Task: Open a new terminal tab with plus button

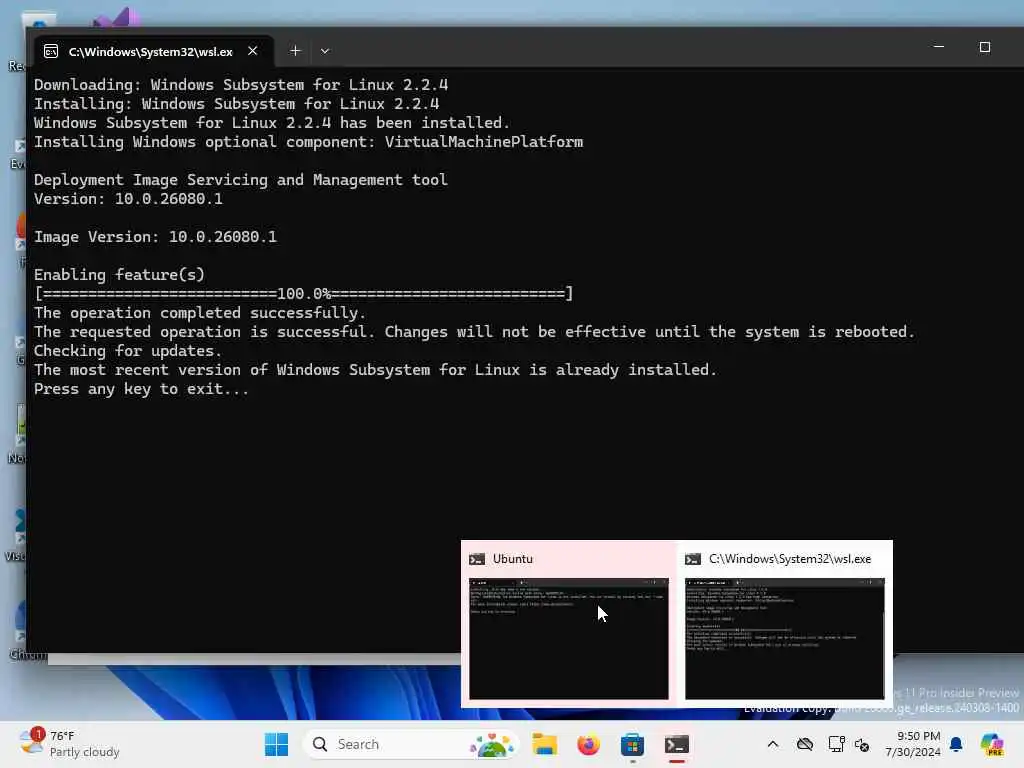Action: [295, 51]
